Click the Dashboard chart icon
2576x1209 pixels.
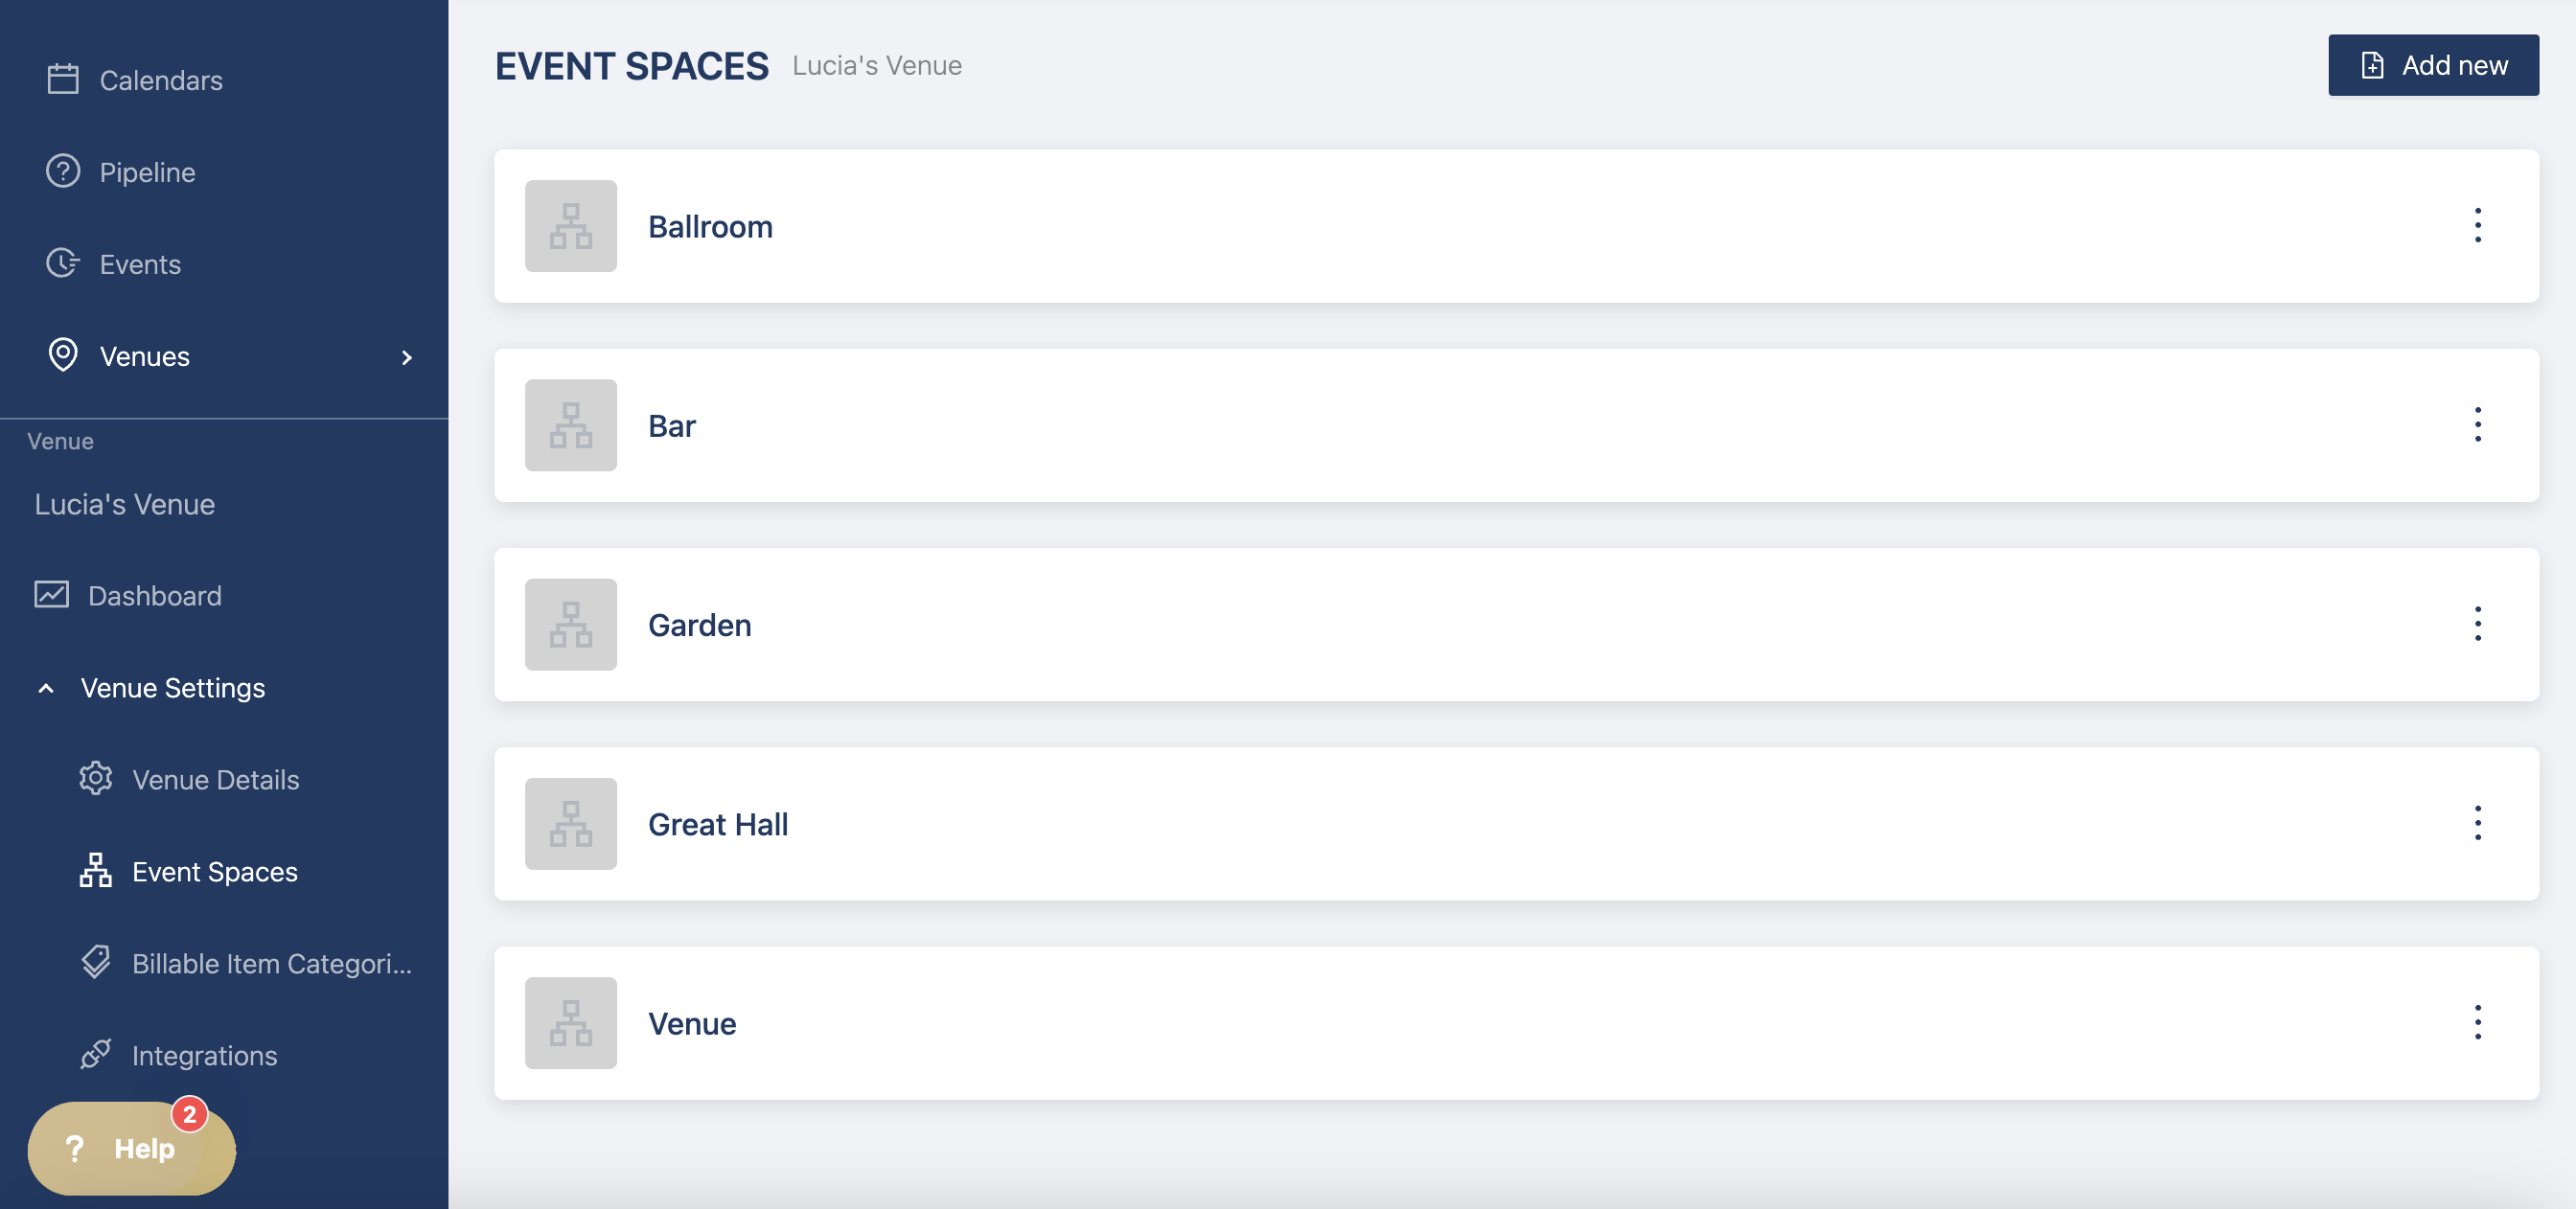[x=52, y=596]
